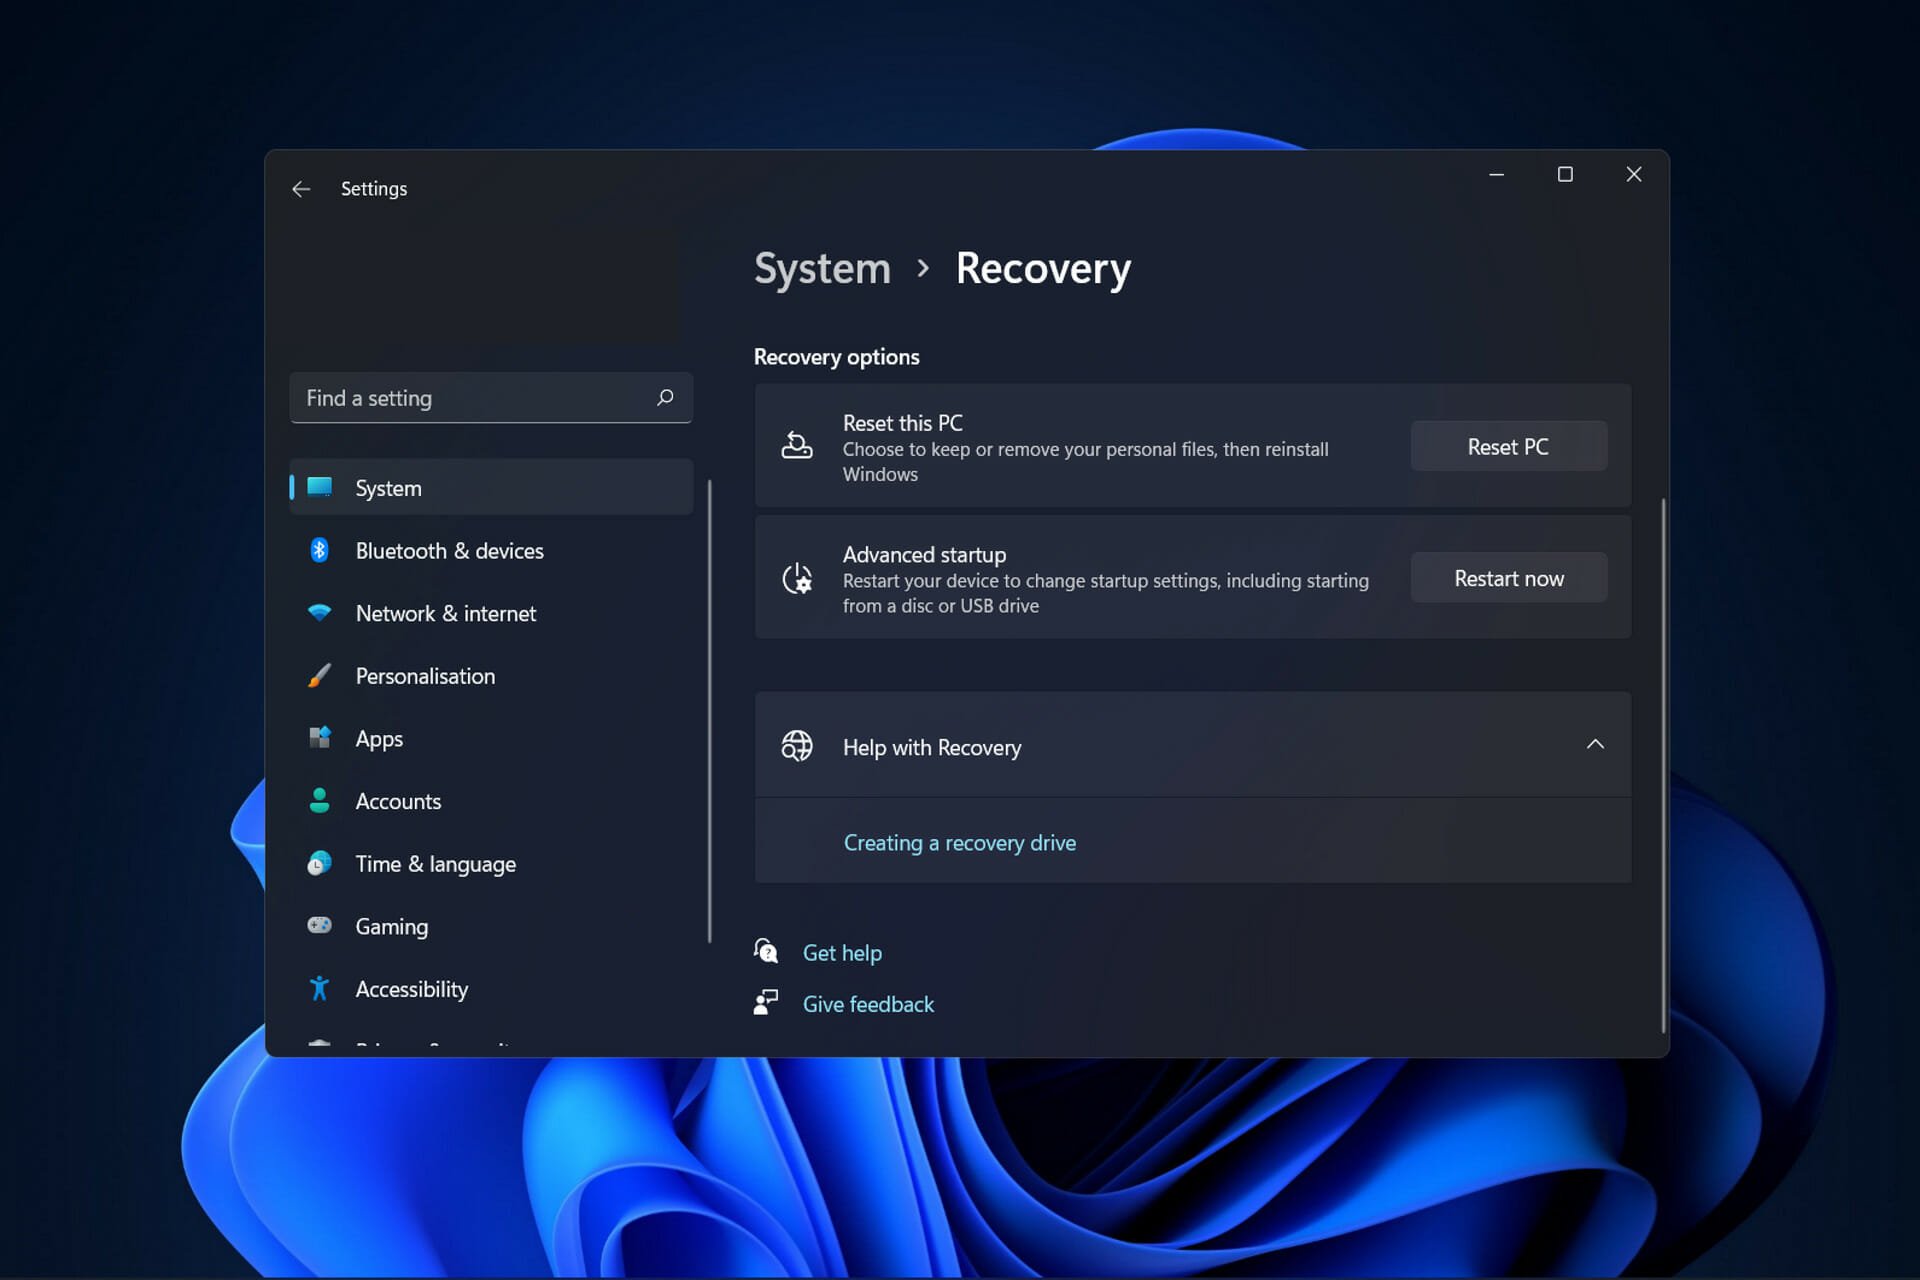Click the Accounts person icon
This screenshot has width=1920, height=1280.
tap(319, 801)
